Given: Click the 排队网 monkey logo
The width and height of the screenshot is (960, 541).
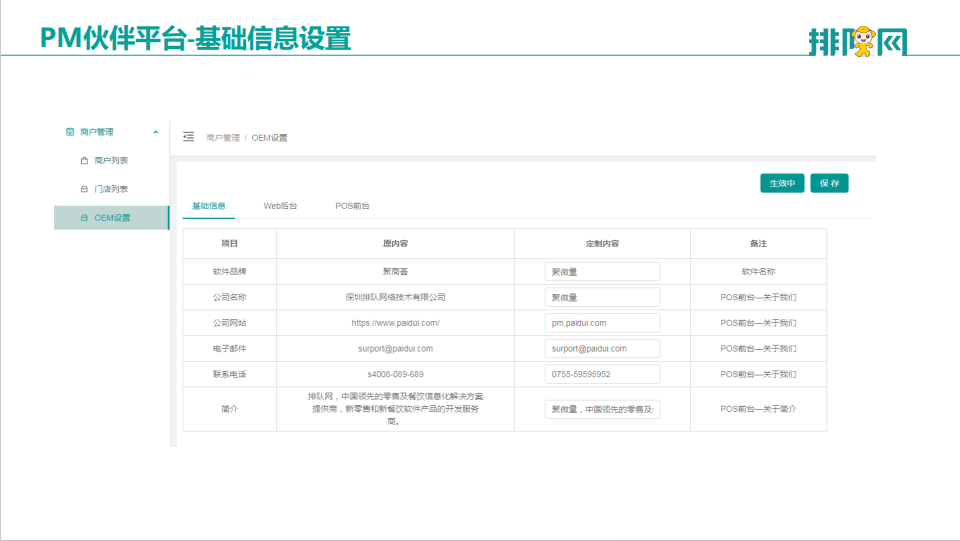Looking at the screenshot, I should (864, 41).
